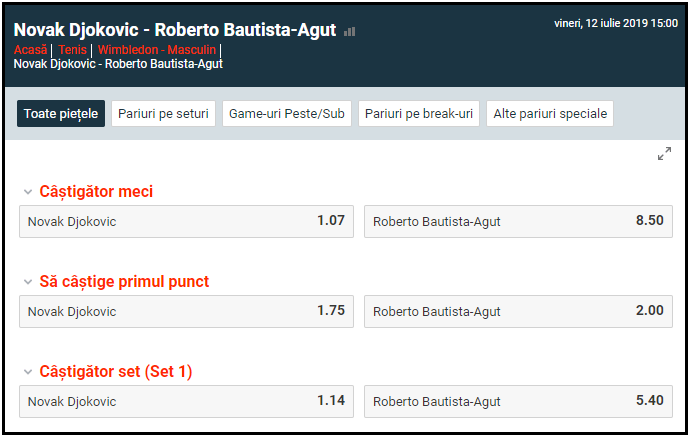Bet on Djokovic match winner at 1.07
This screenshot has width=688, height=436.
(186, 221)
